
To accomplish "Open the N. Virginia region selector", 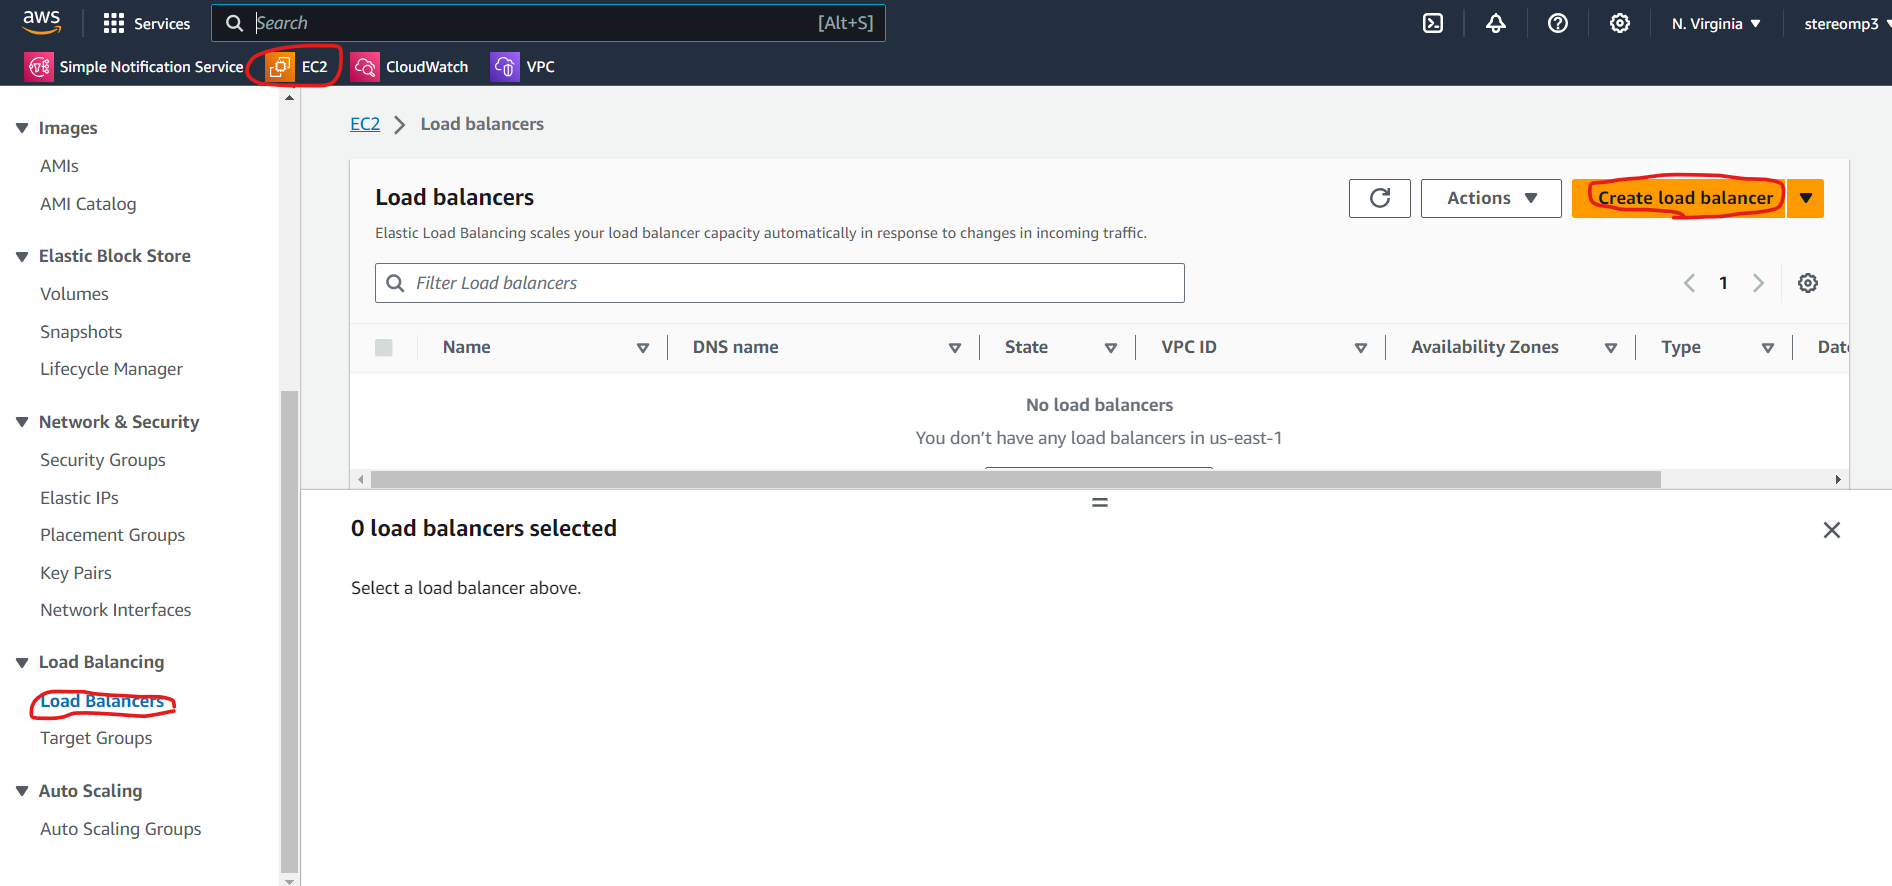I will [1716, 23].
